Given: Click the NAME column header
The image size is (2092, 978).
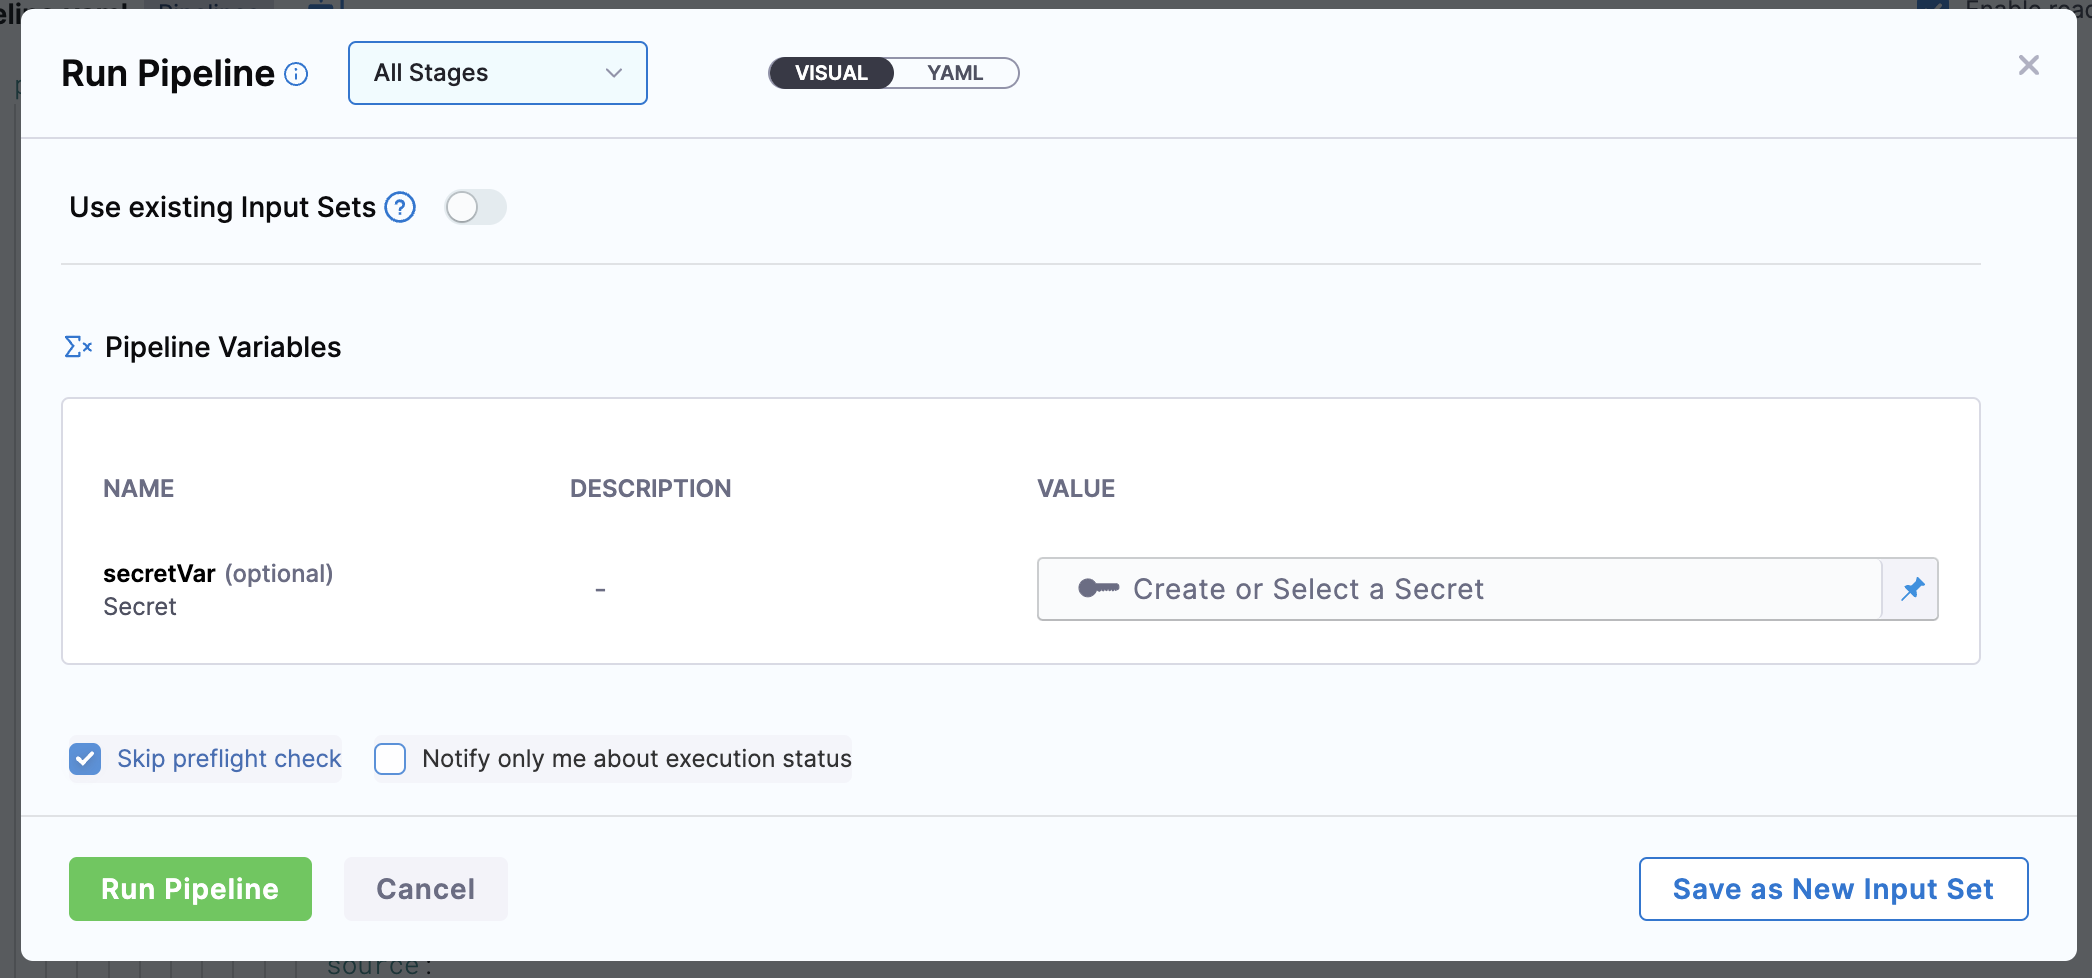Looking at the screenshot, I should coord(139,489).
